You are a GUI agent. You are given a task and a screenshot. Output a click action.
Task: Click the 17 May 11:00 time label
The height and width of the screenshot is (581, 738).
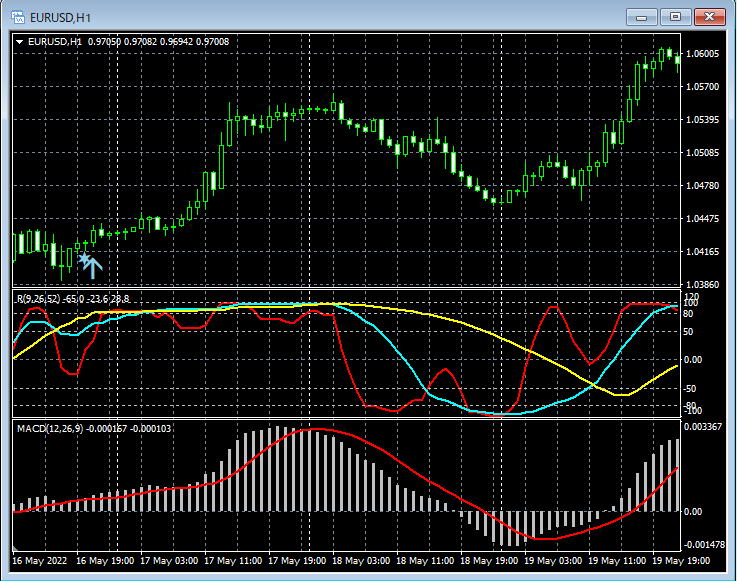[233, 561]
